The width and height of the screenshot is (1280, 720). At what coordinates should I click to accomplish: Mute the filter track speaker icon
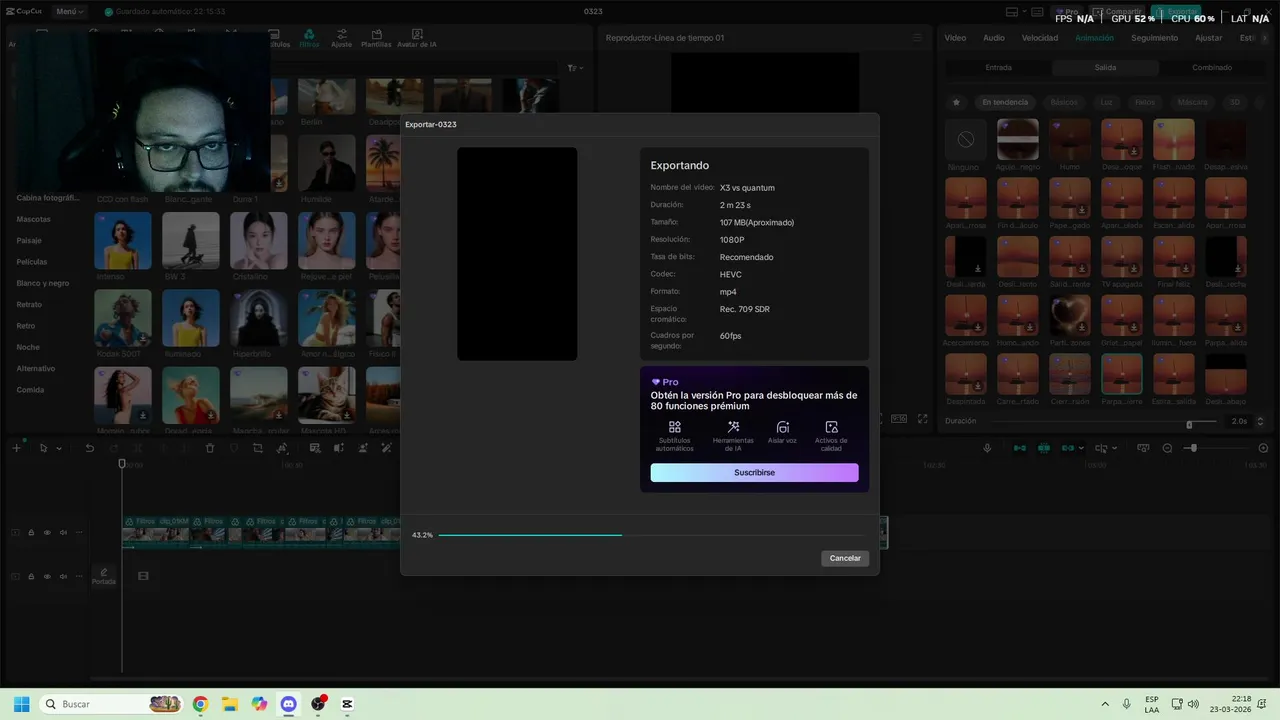63,532
